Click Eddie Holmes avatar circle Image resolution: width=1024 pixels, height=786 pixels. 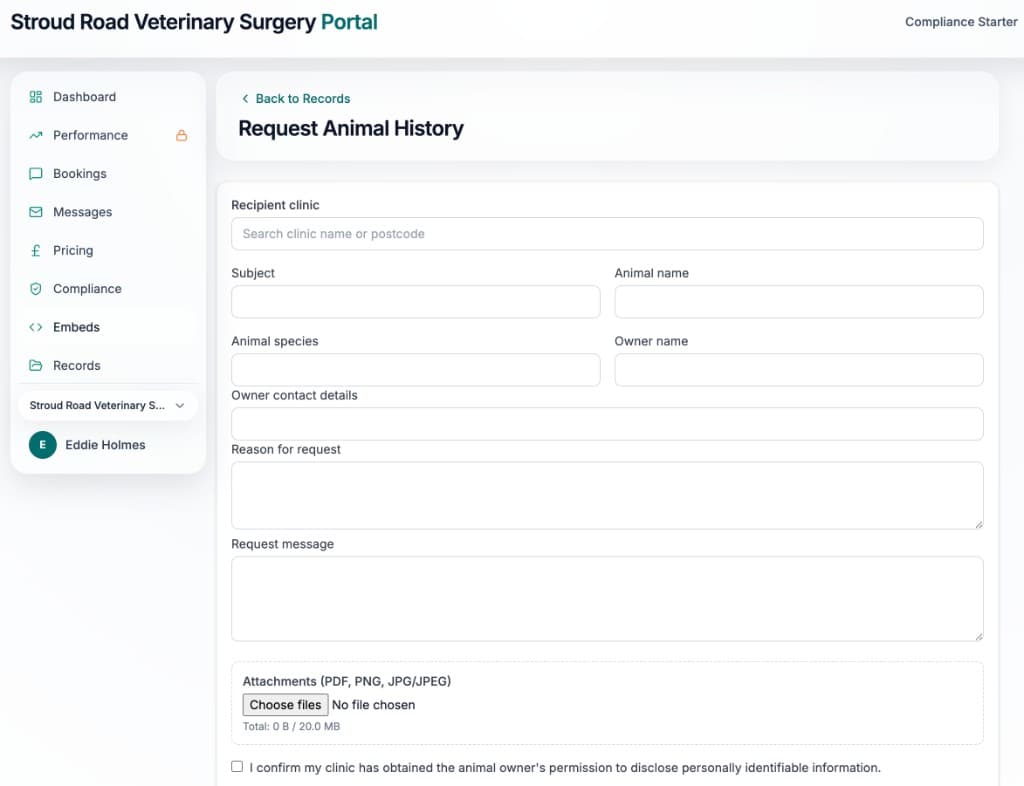pyautogui.click(x=42, y=445)
